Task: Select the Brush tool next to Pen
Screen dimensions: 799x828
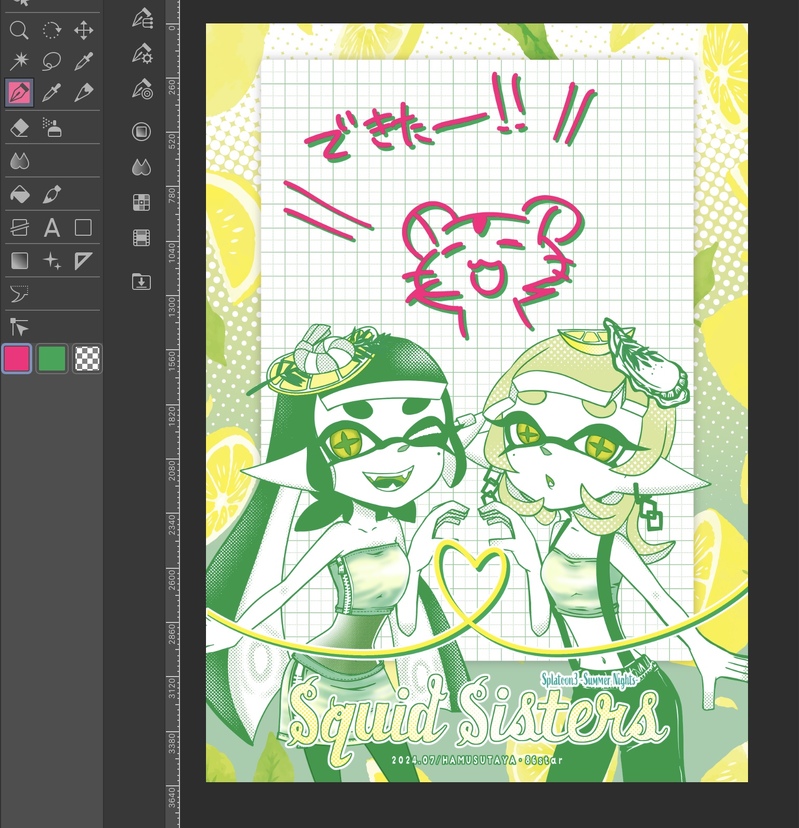Action: 51,92
